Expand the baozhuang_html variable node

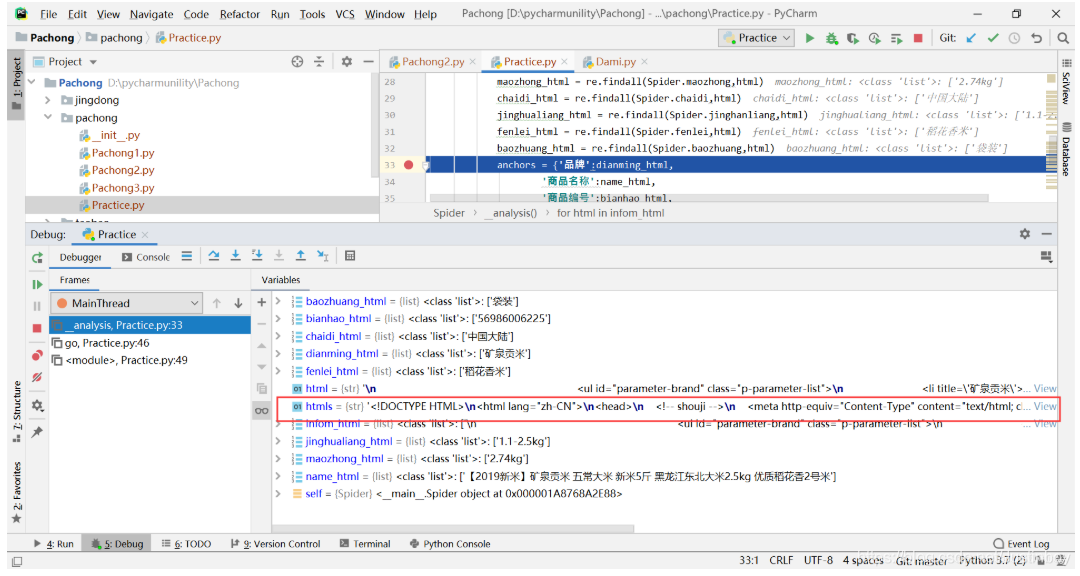pos(278,301)
